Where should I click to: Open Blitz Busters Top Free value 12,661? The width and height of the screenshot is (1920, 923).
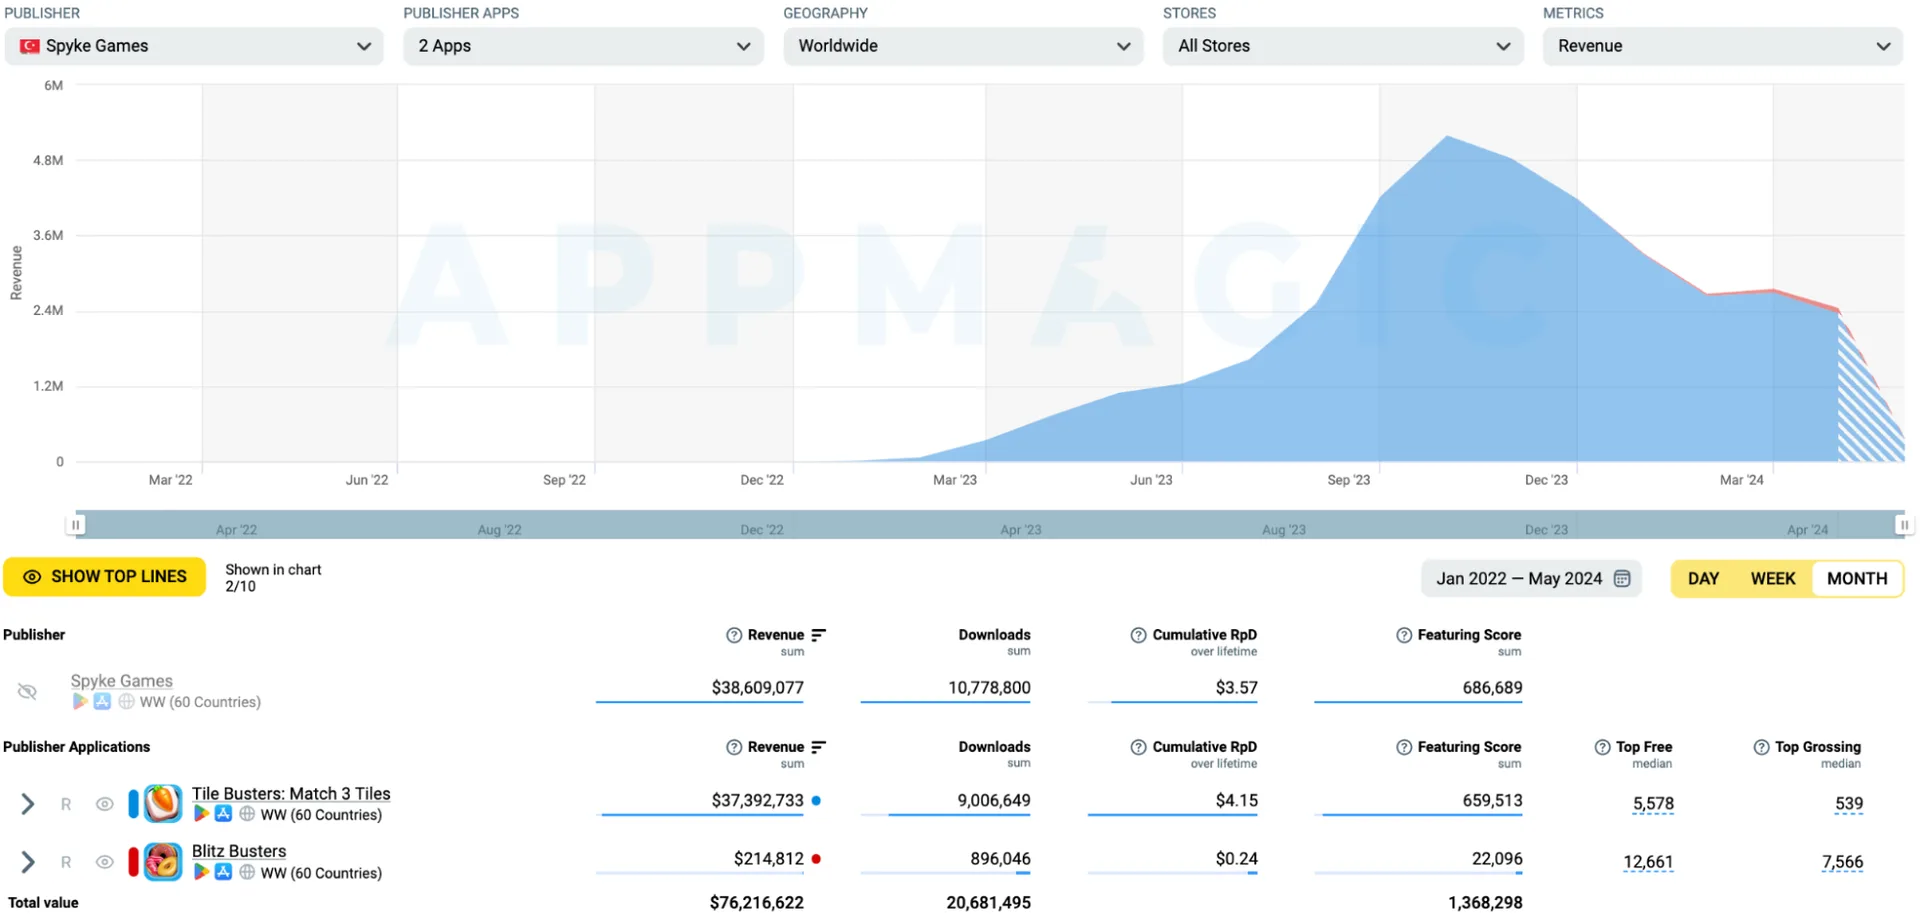(x=1648, y=862)
